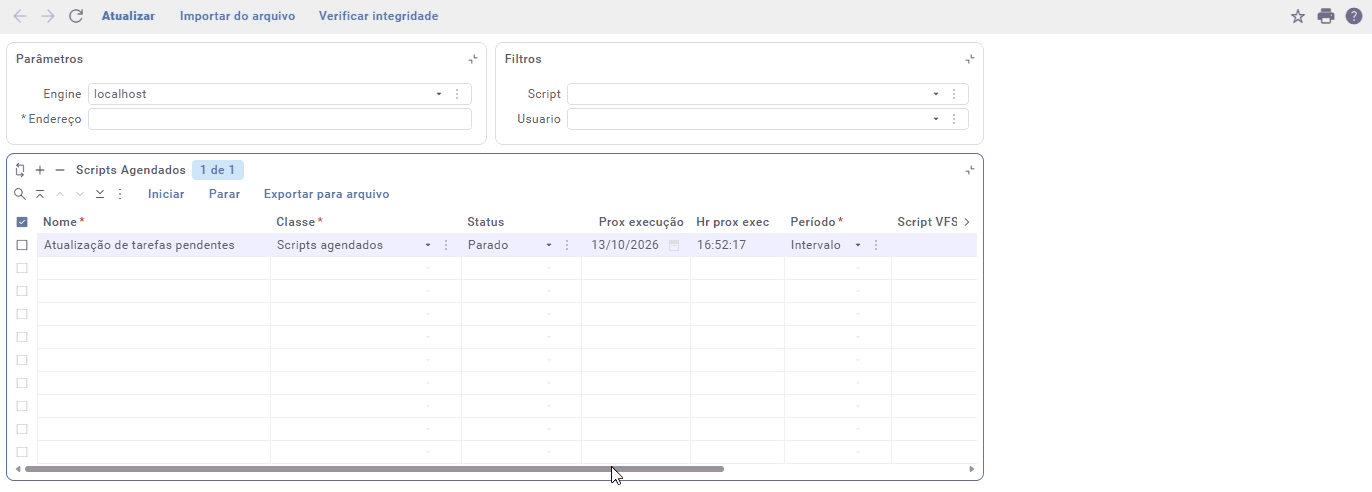Jump to first record in grid
The width and height of the screenshot is (1372, 492).
[x=40, y=194]
